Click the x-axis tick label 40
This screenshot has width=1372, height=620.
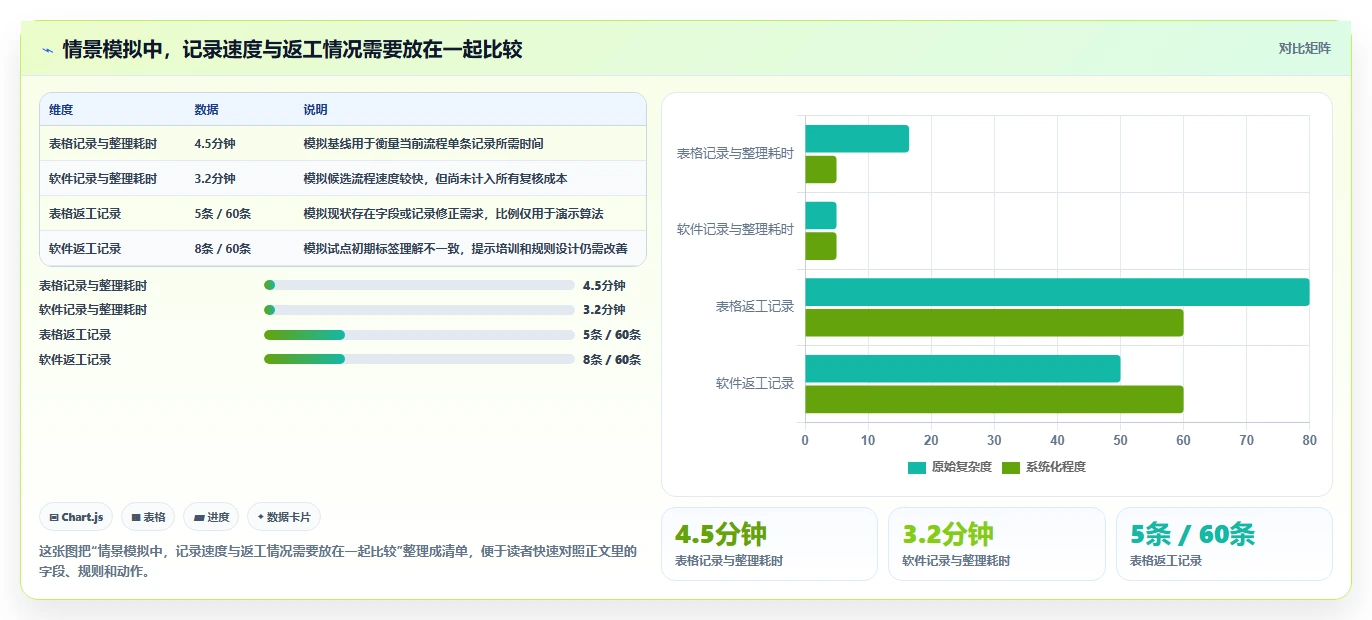[x=1057, y=440]
